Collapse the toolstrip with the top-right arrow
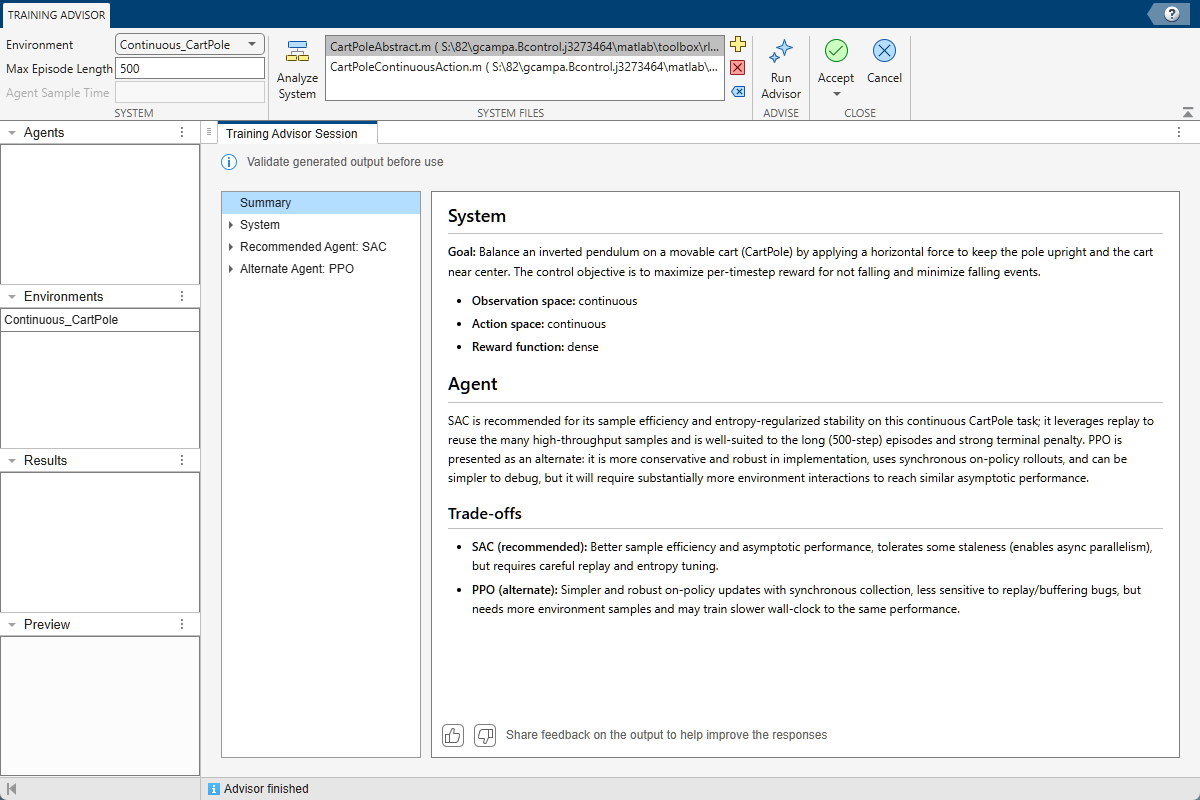Screen dimensions: 1200x800 click(1187, 112)
